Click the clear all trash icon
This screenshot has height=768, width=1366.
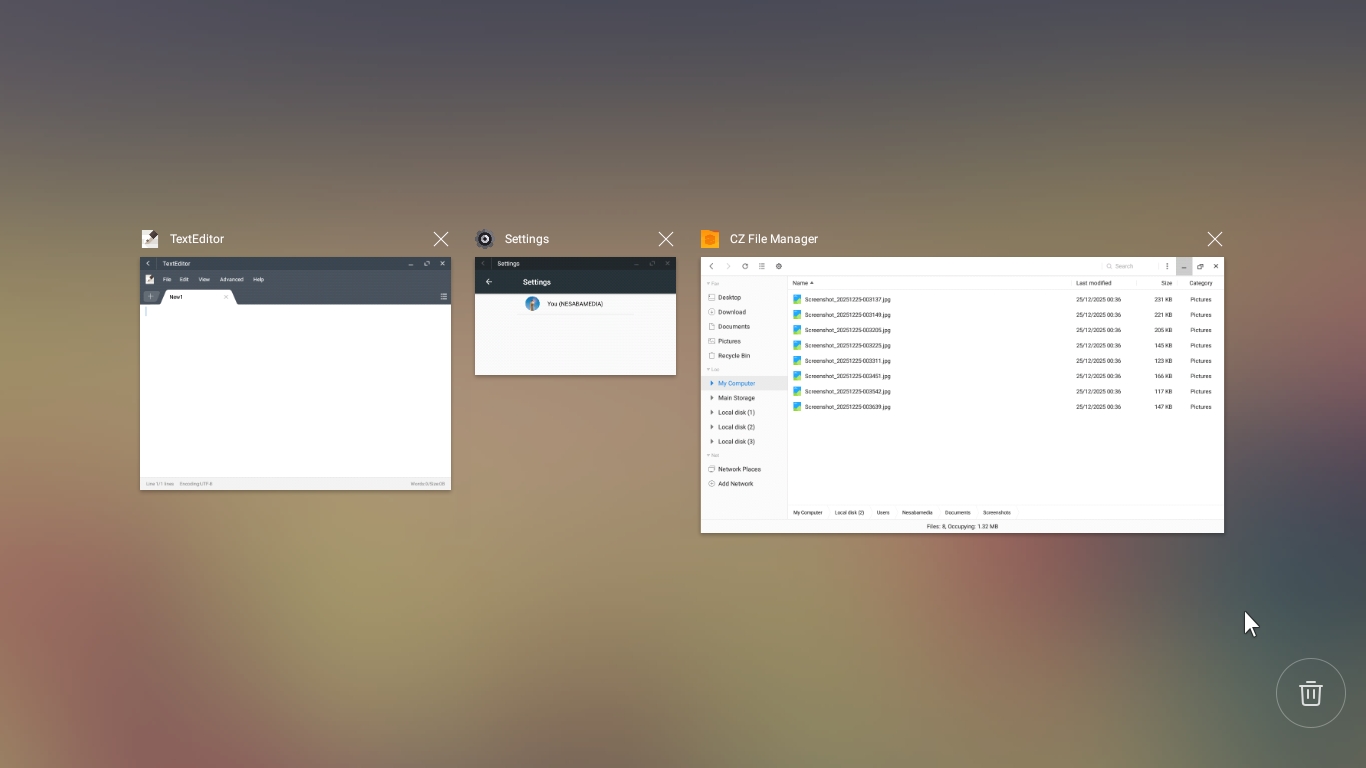click(1310, 693)
